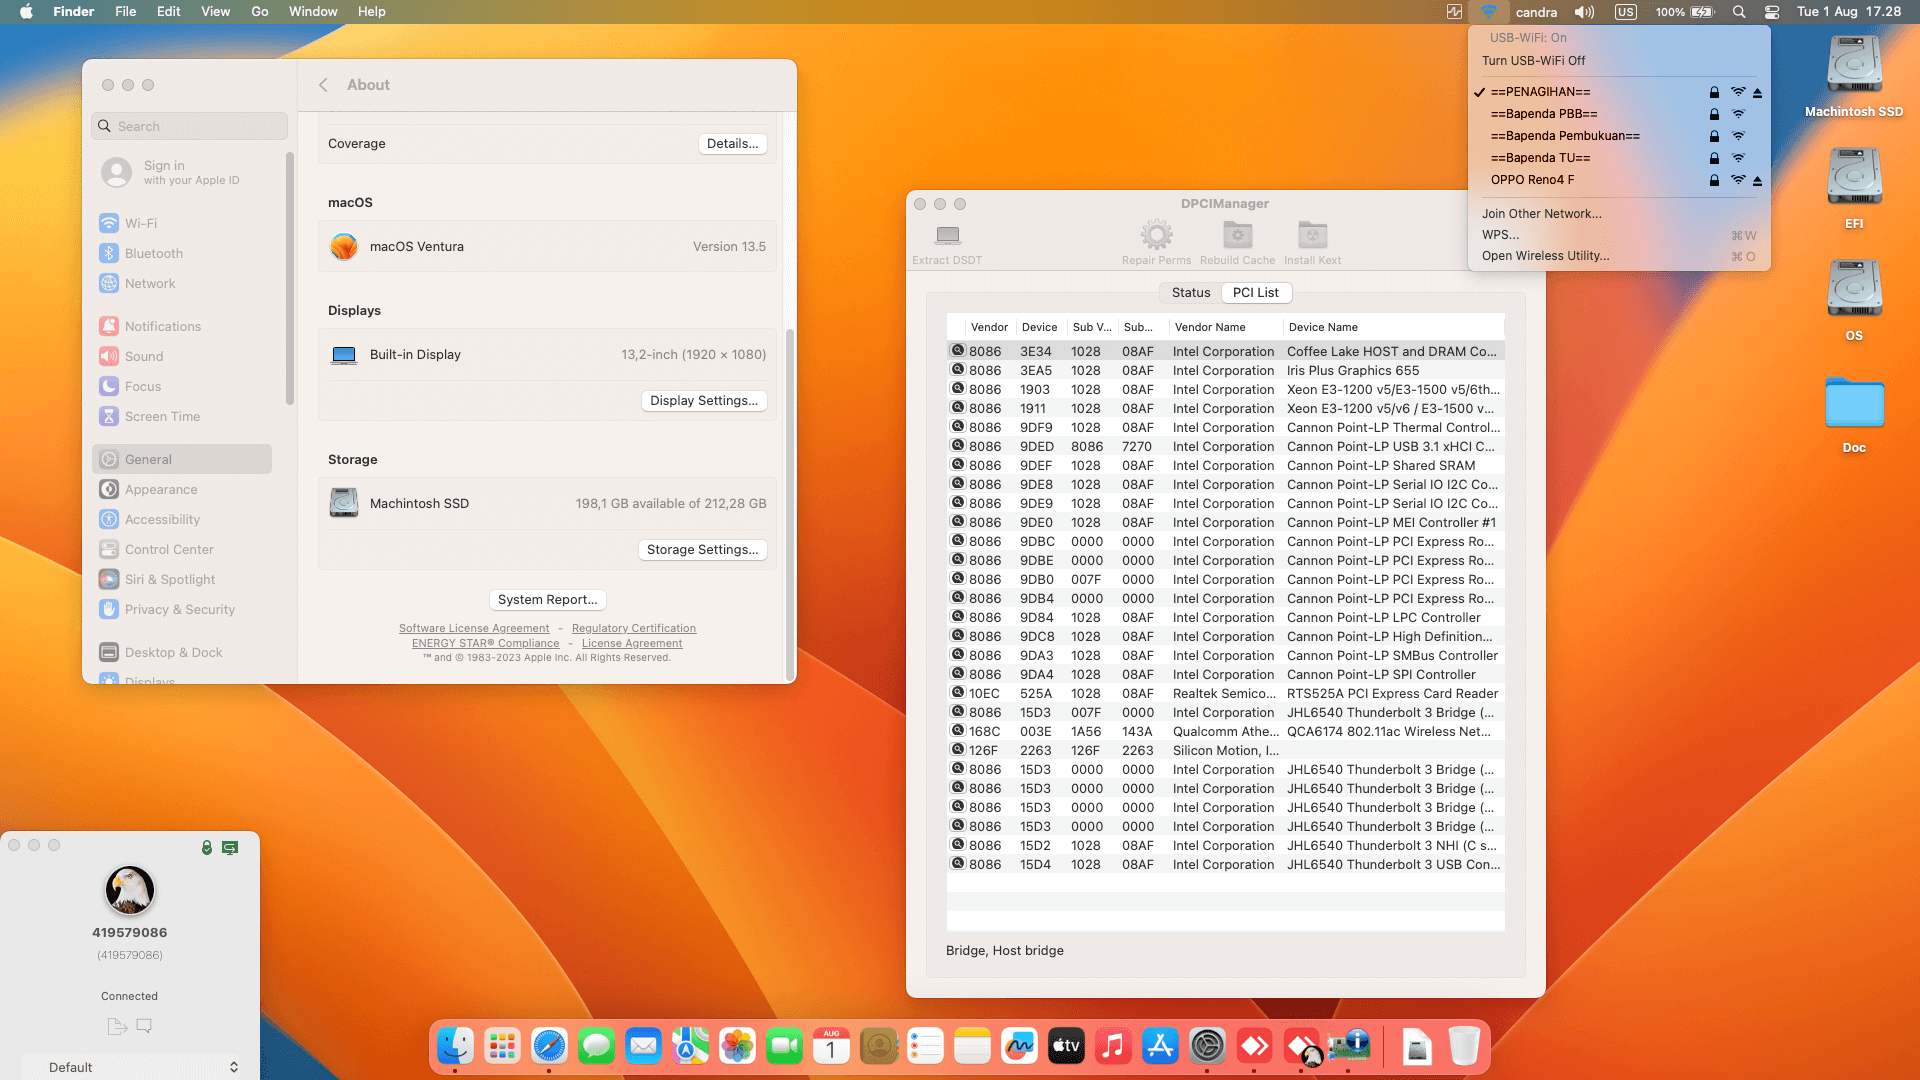Sort by Device Name column header

click(x=1394, y=327)
